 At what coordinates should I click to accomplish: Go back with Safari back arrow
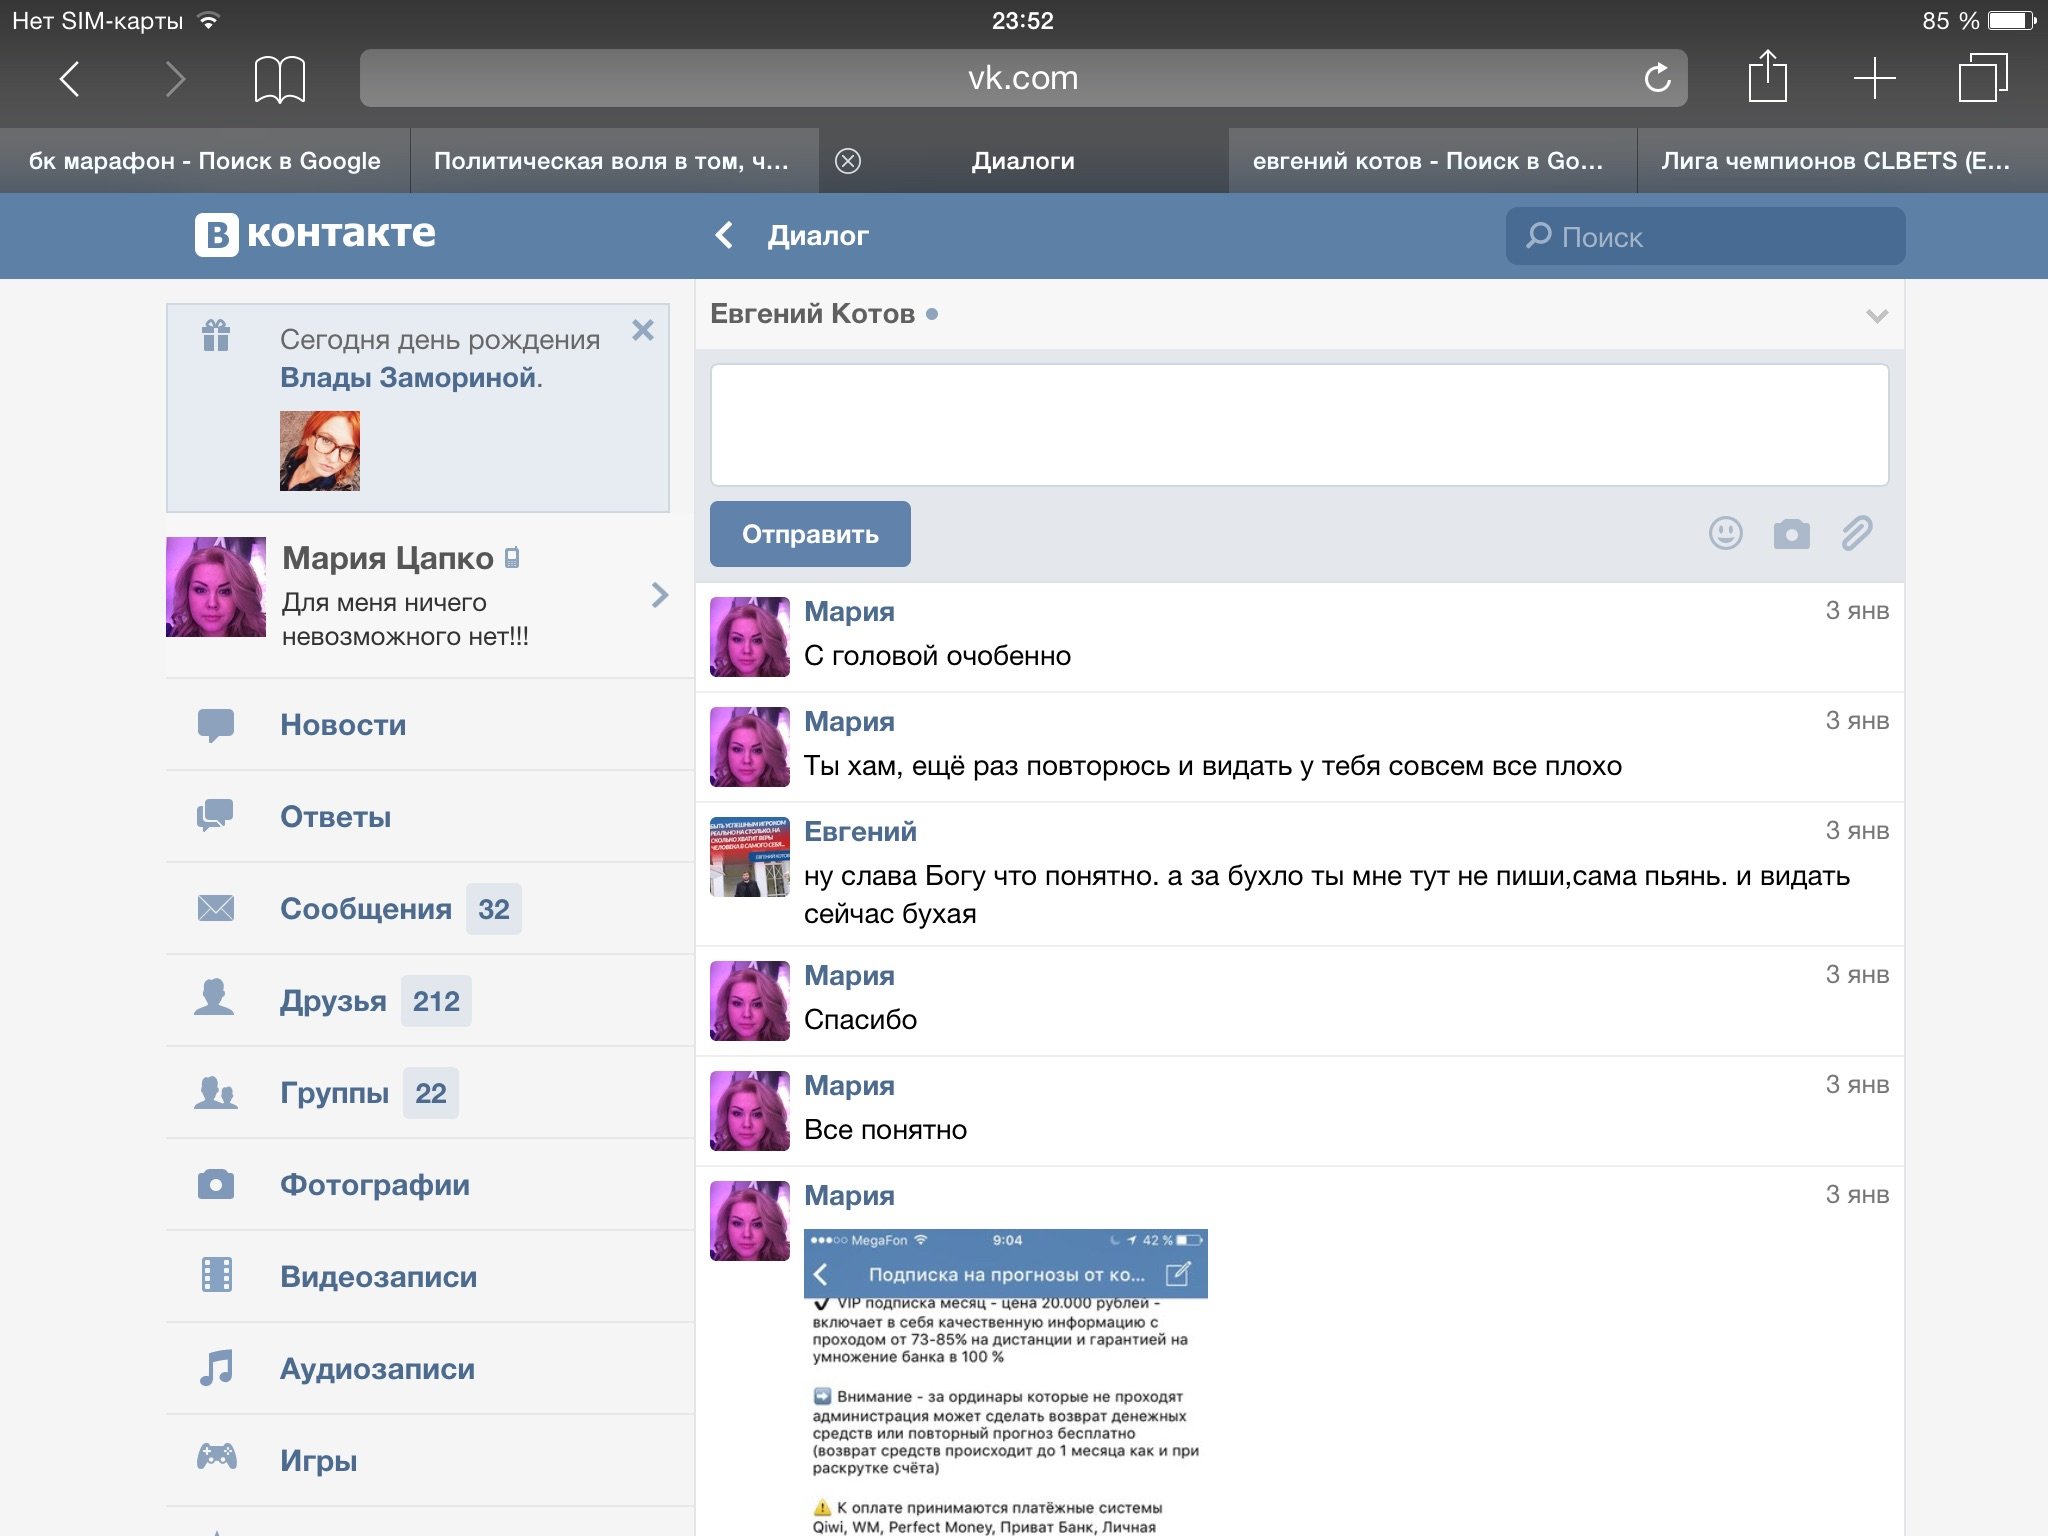point(69,78)
